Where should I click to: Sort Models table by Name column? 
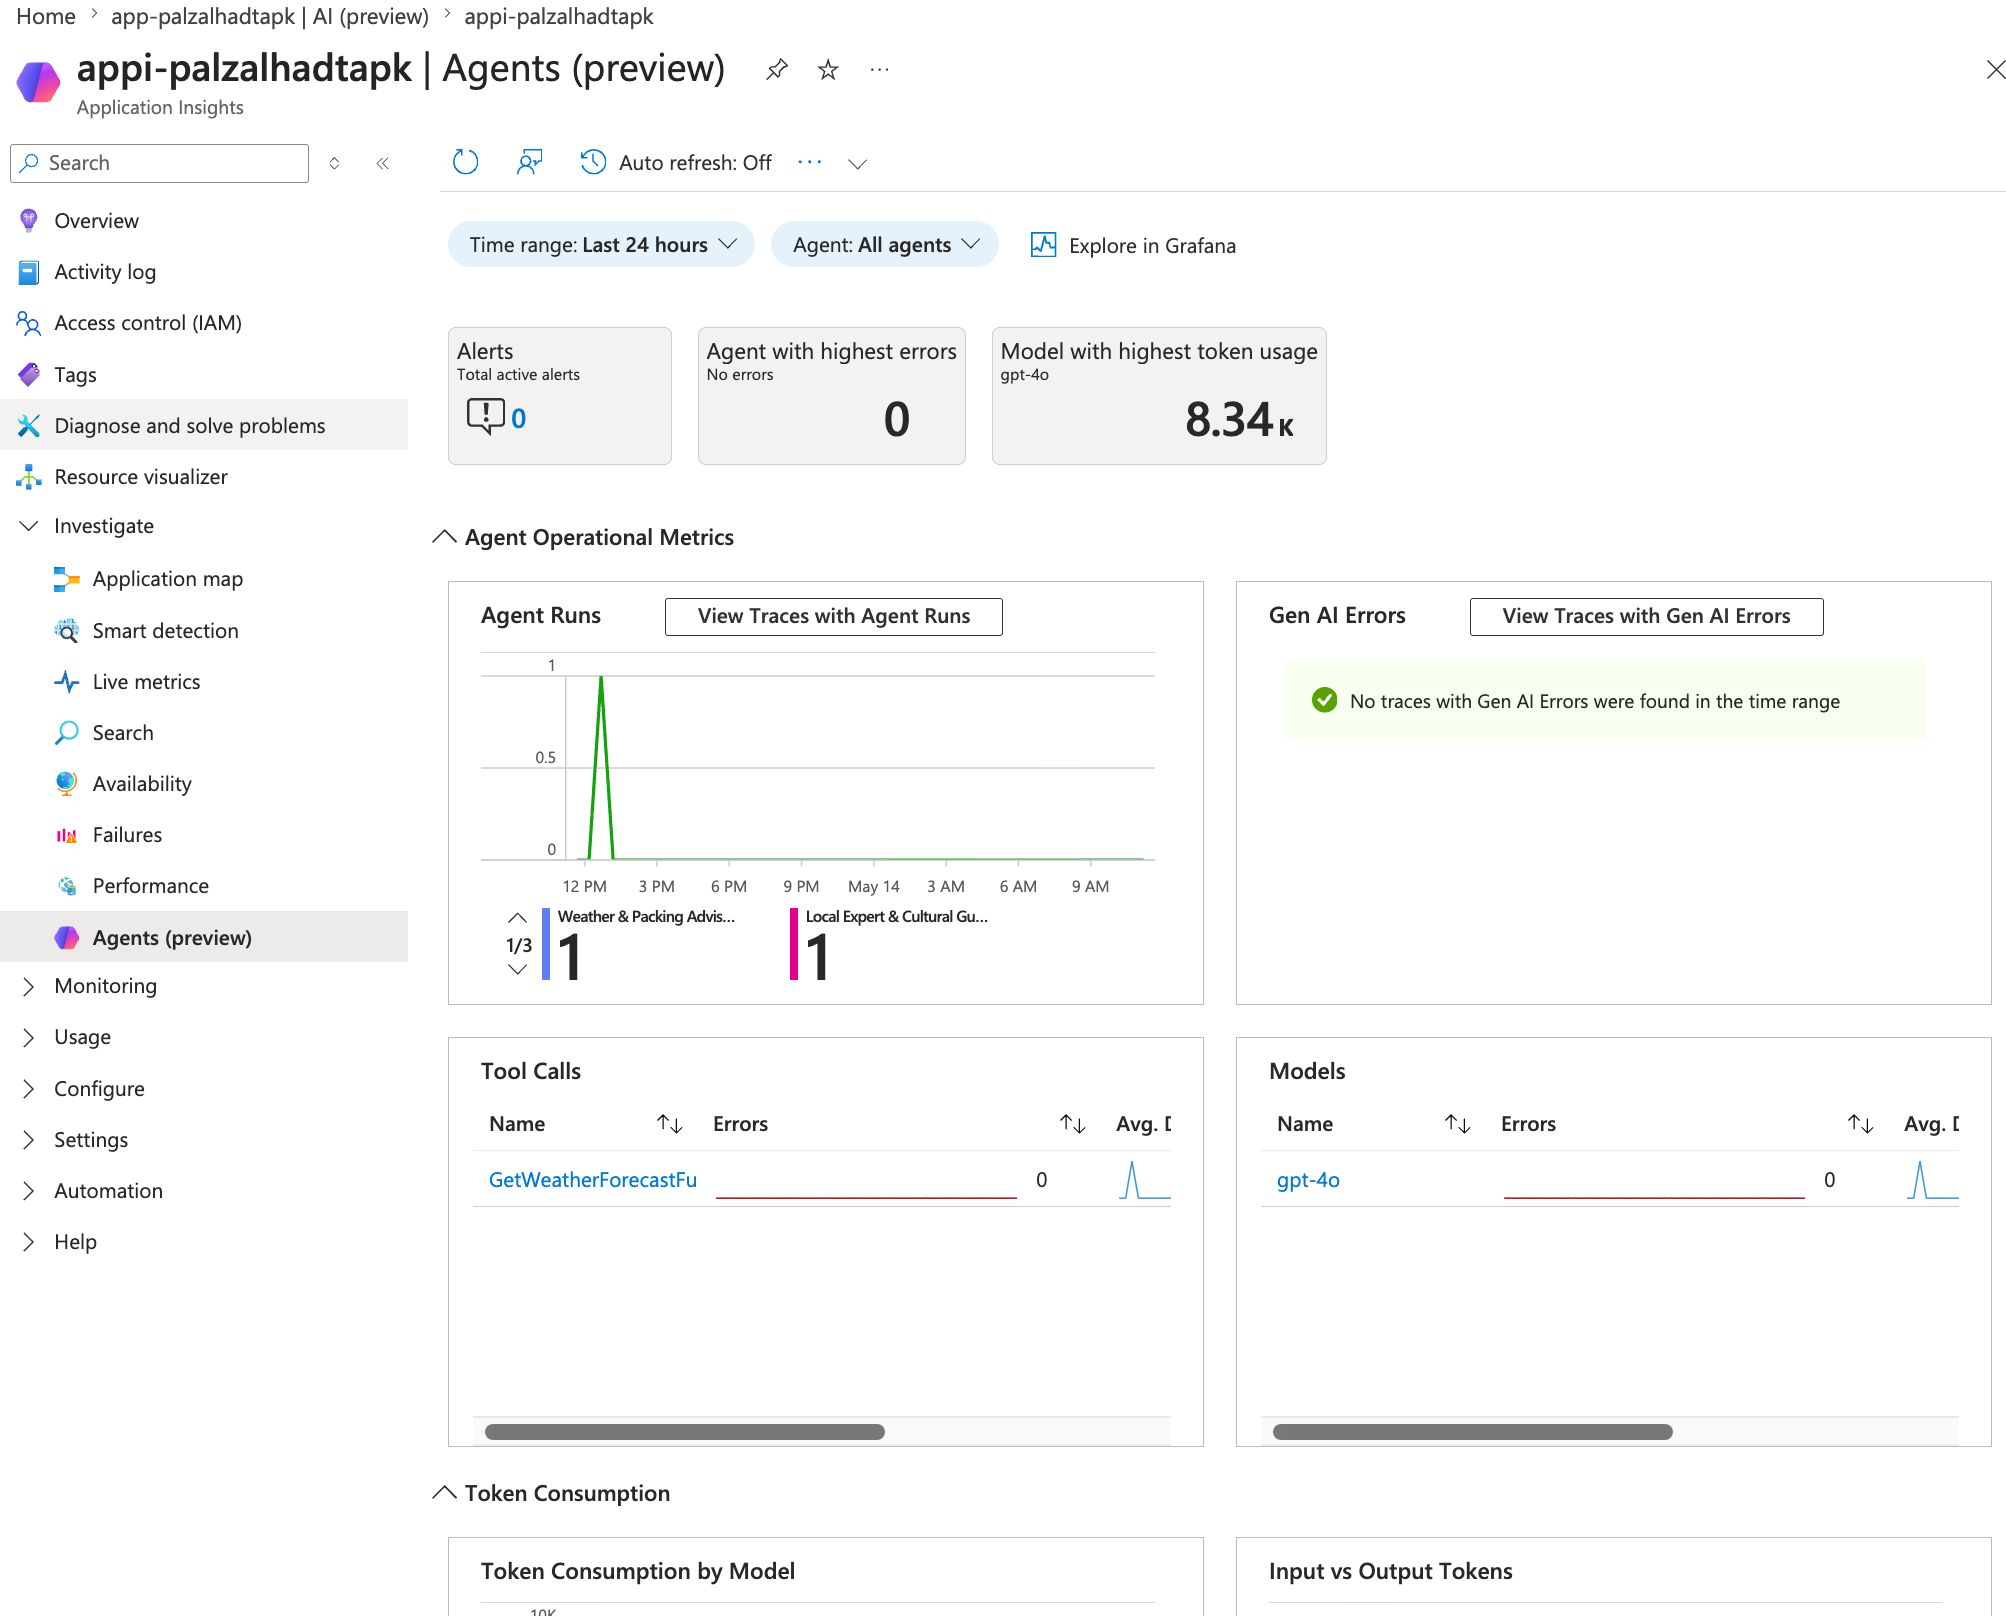[1458, 1124]
